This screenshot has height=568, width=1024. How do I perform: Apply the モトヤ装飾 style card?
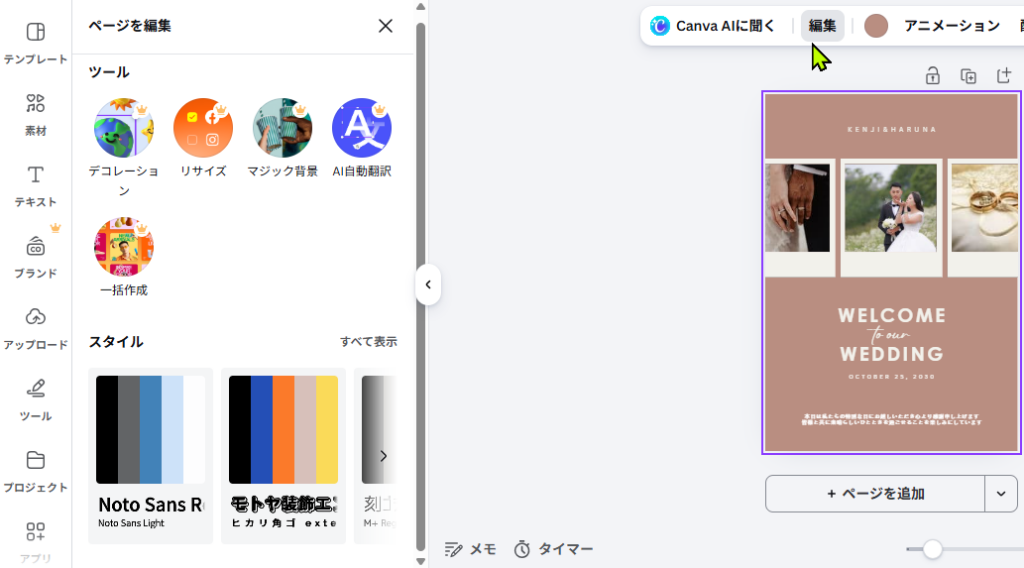pos(283,455)
